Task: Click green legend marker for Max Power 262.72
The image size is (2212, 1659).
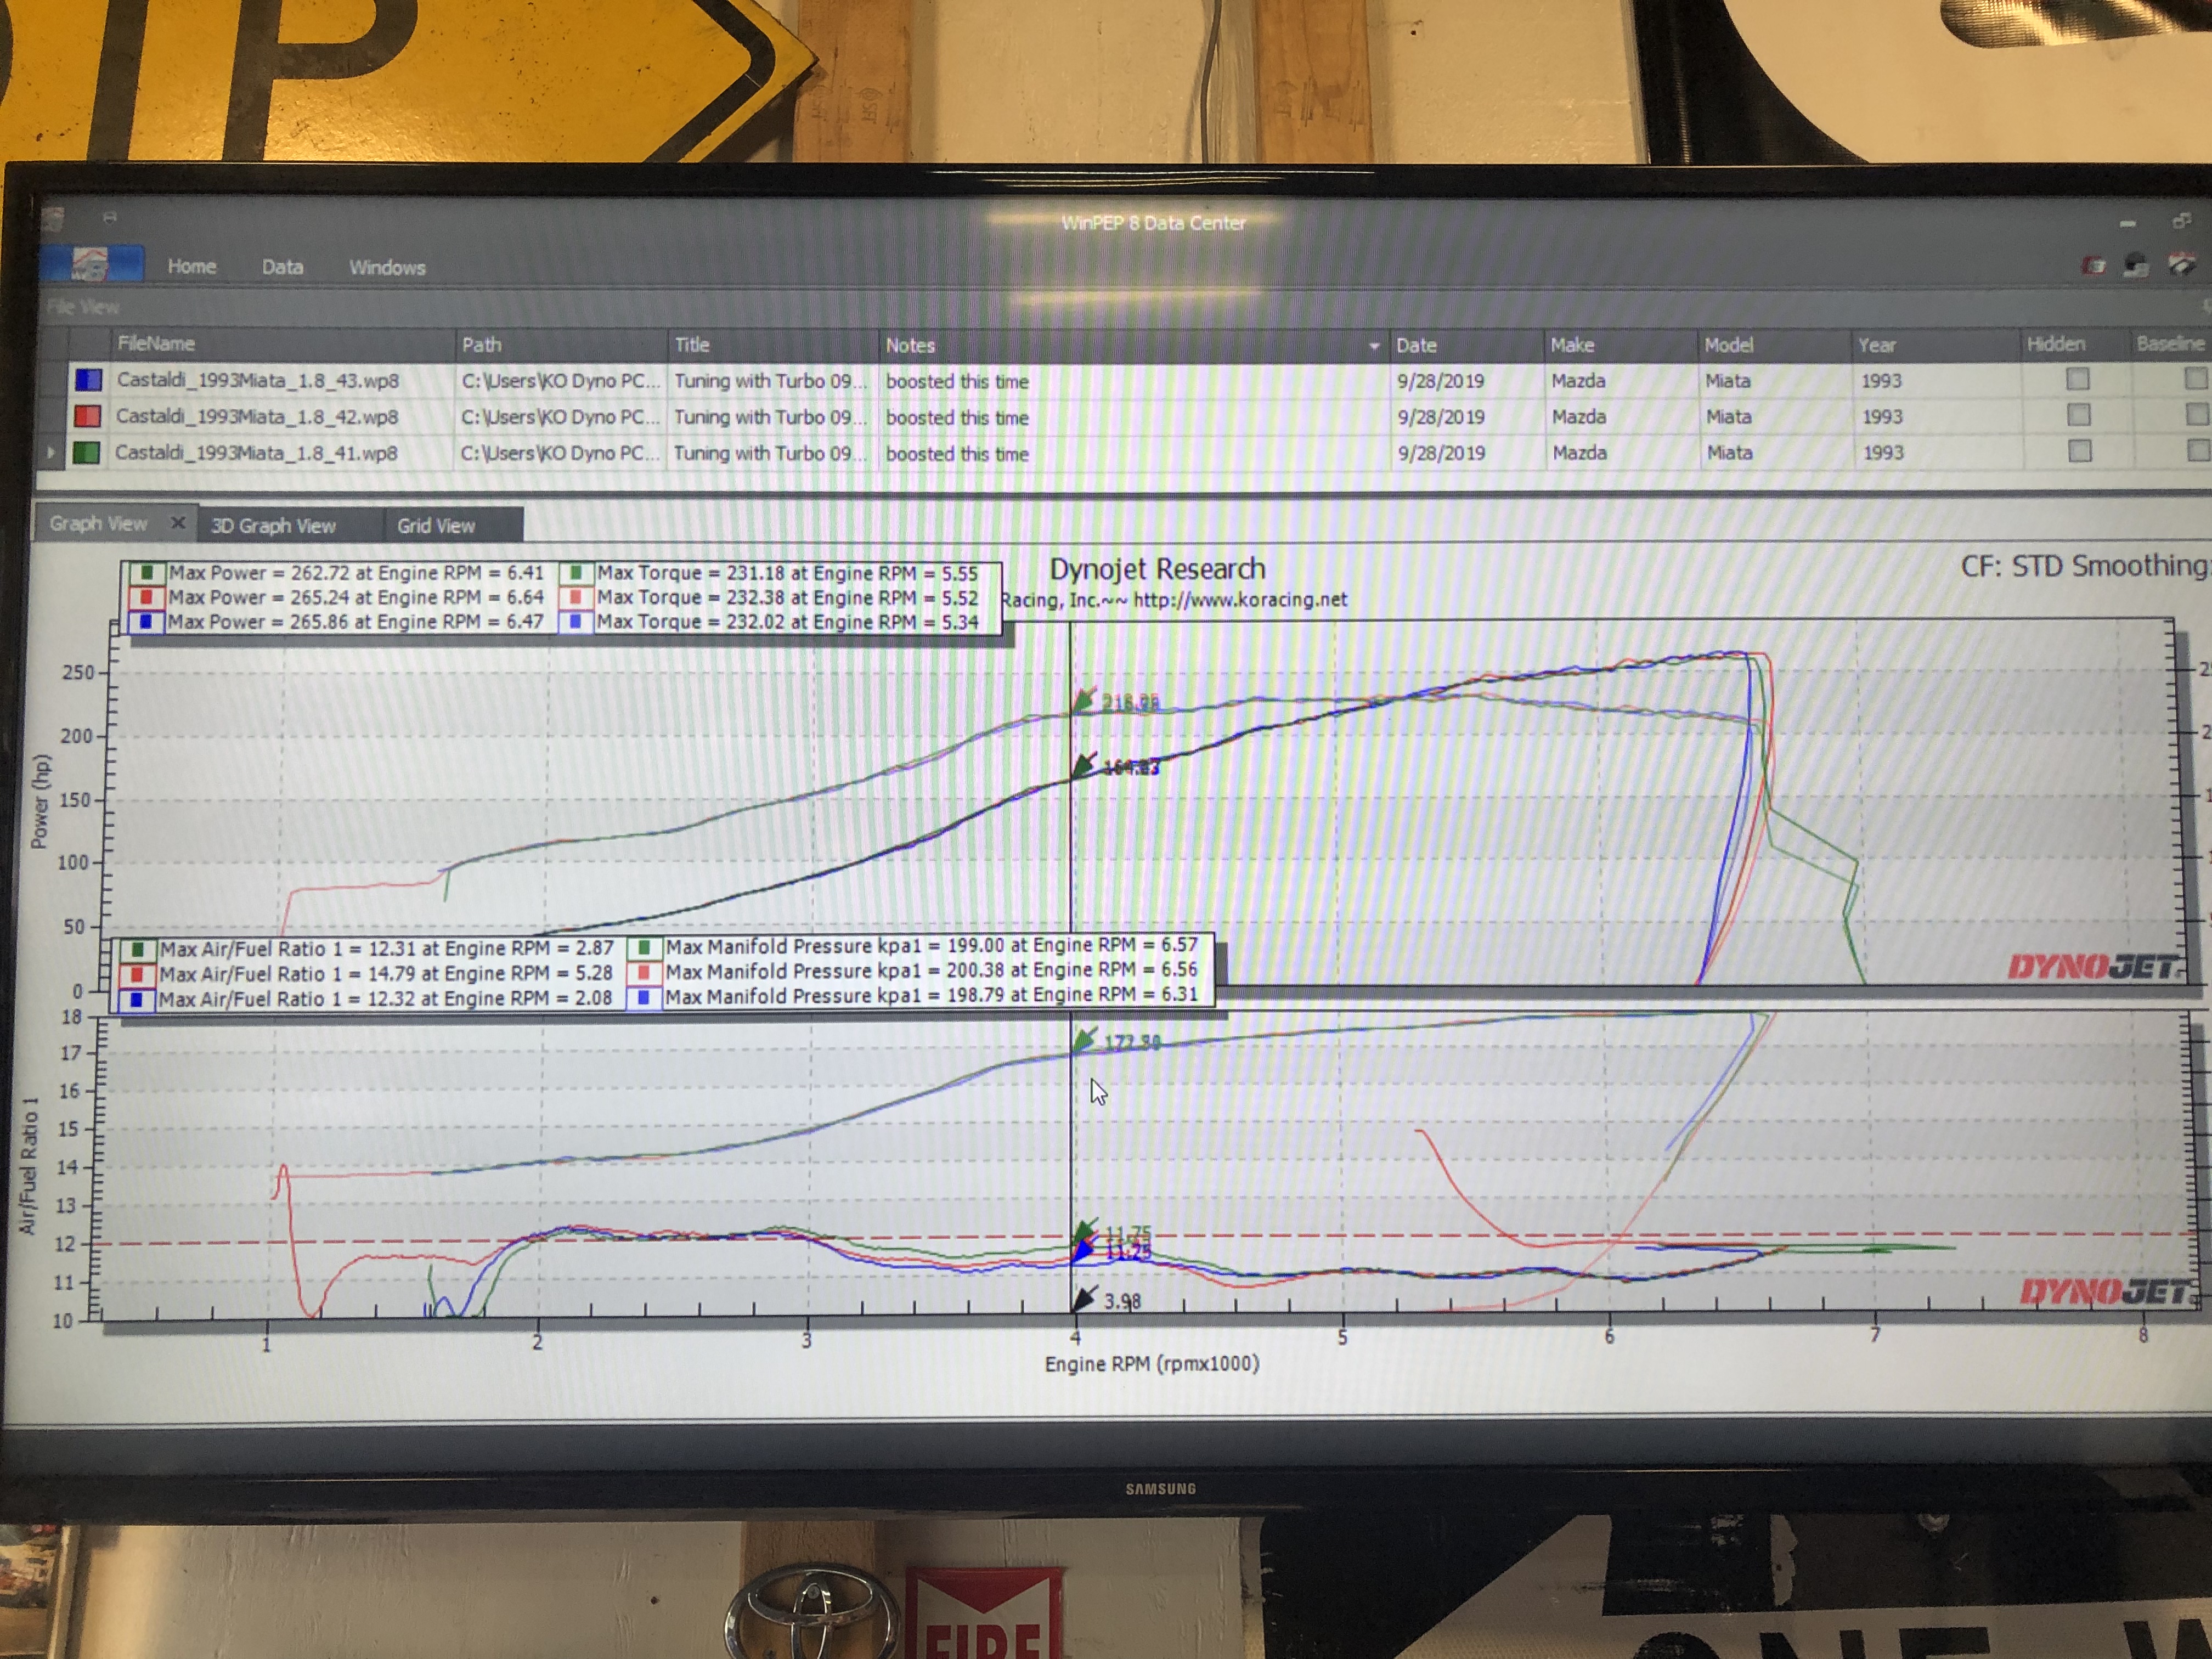Action: pyautogui.click(x=147, y=573)
